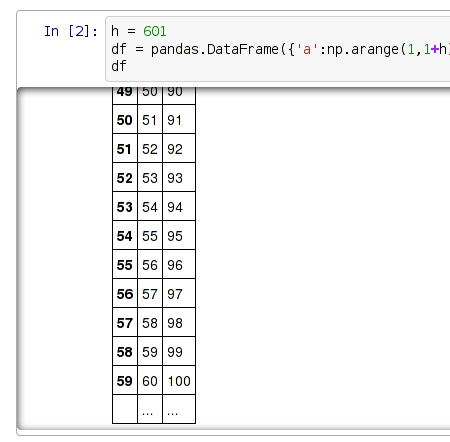Click value 99 in row 58
This screenshot has width=450, height=442.
coord(179,351)
